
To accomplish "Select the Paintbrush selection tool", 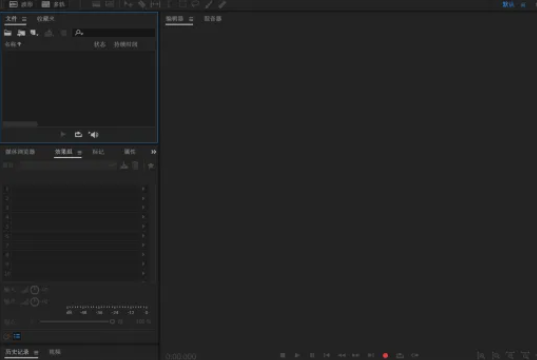I will pos(209,4).
